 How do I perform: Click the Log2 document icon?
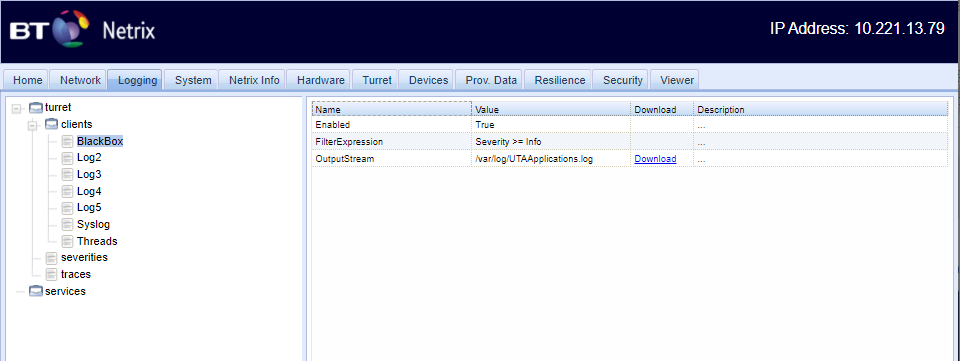(68, 158)
